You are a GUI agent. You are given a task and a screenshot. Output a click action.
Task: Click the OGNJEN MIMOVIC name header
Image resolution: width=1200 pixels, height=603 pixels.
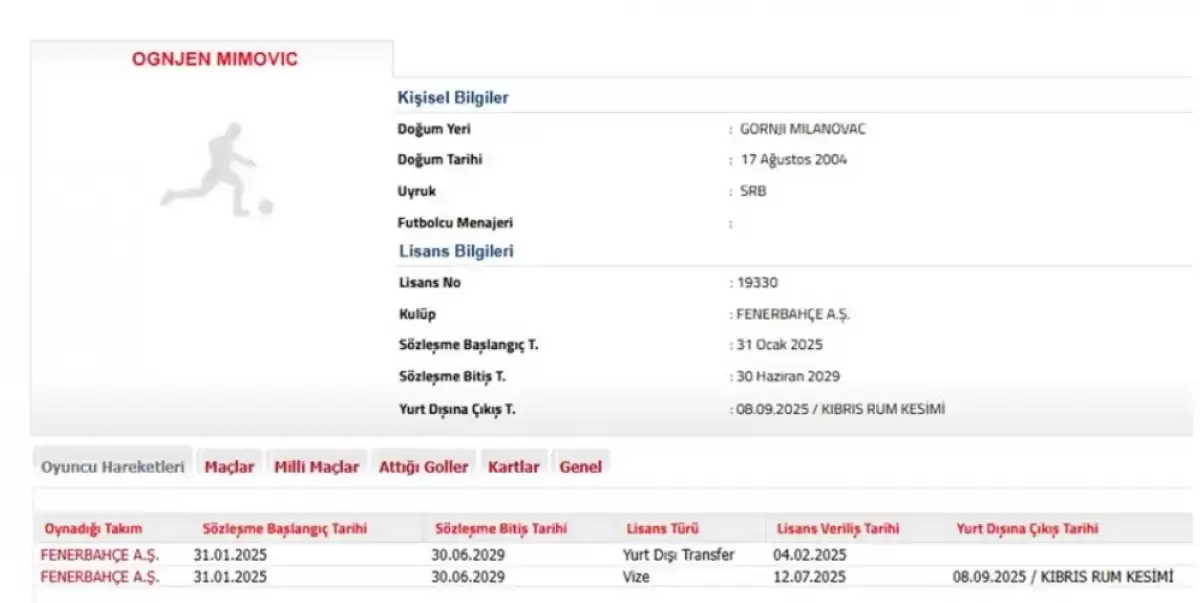[x=214, y=59]
